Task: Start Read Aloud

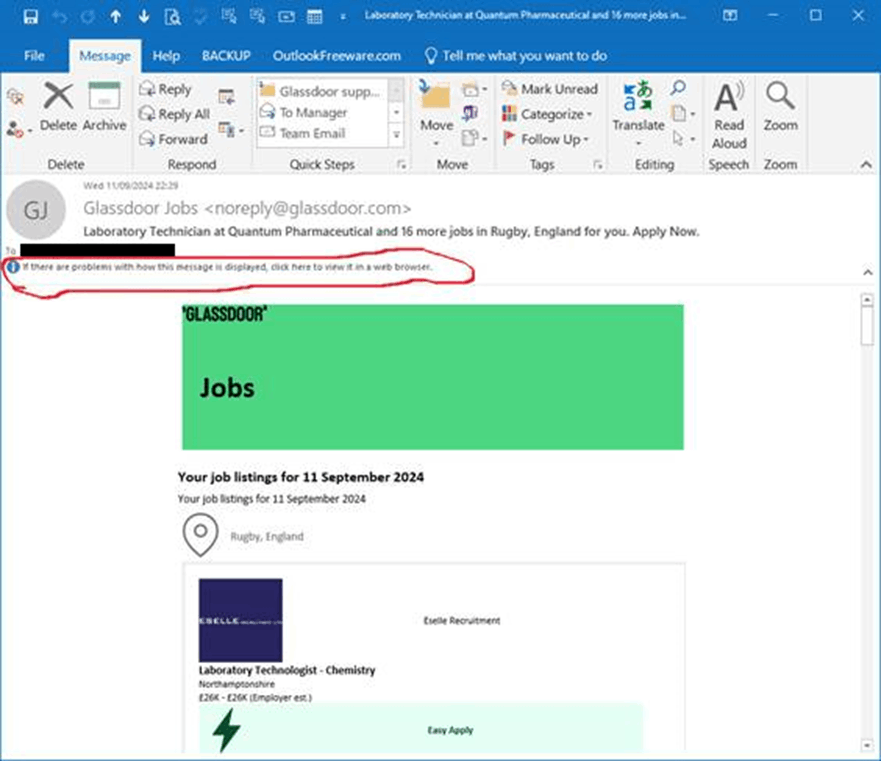Action: (729, 115)
